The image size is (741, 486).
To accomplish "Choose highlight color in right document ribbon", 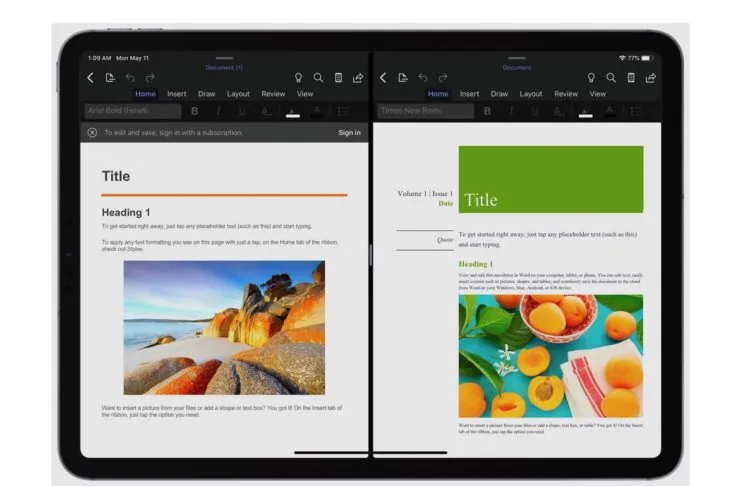I will 586,112.
